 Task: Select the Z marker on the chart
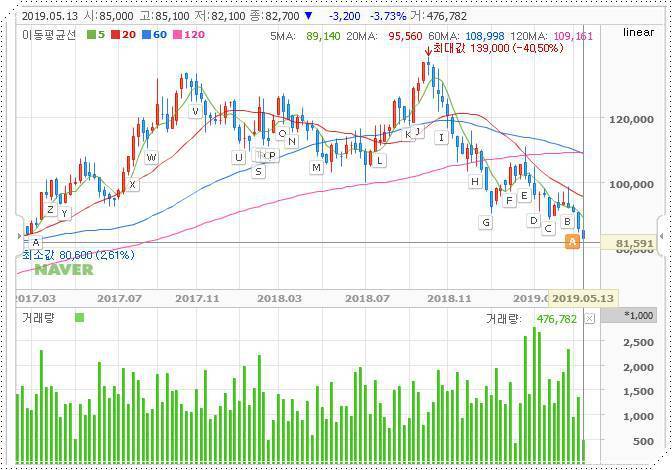click(x=51, y=209)
